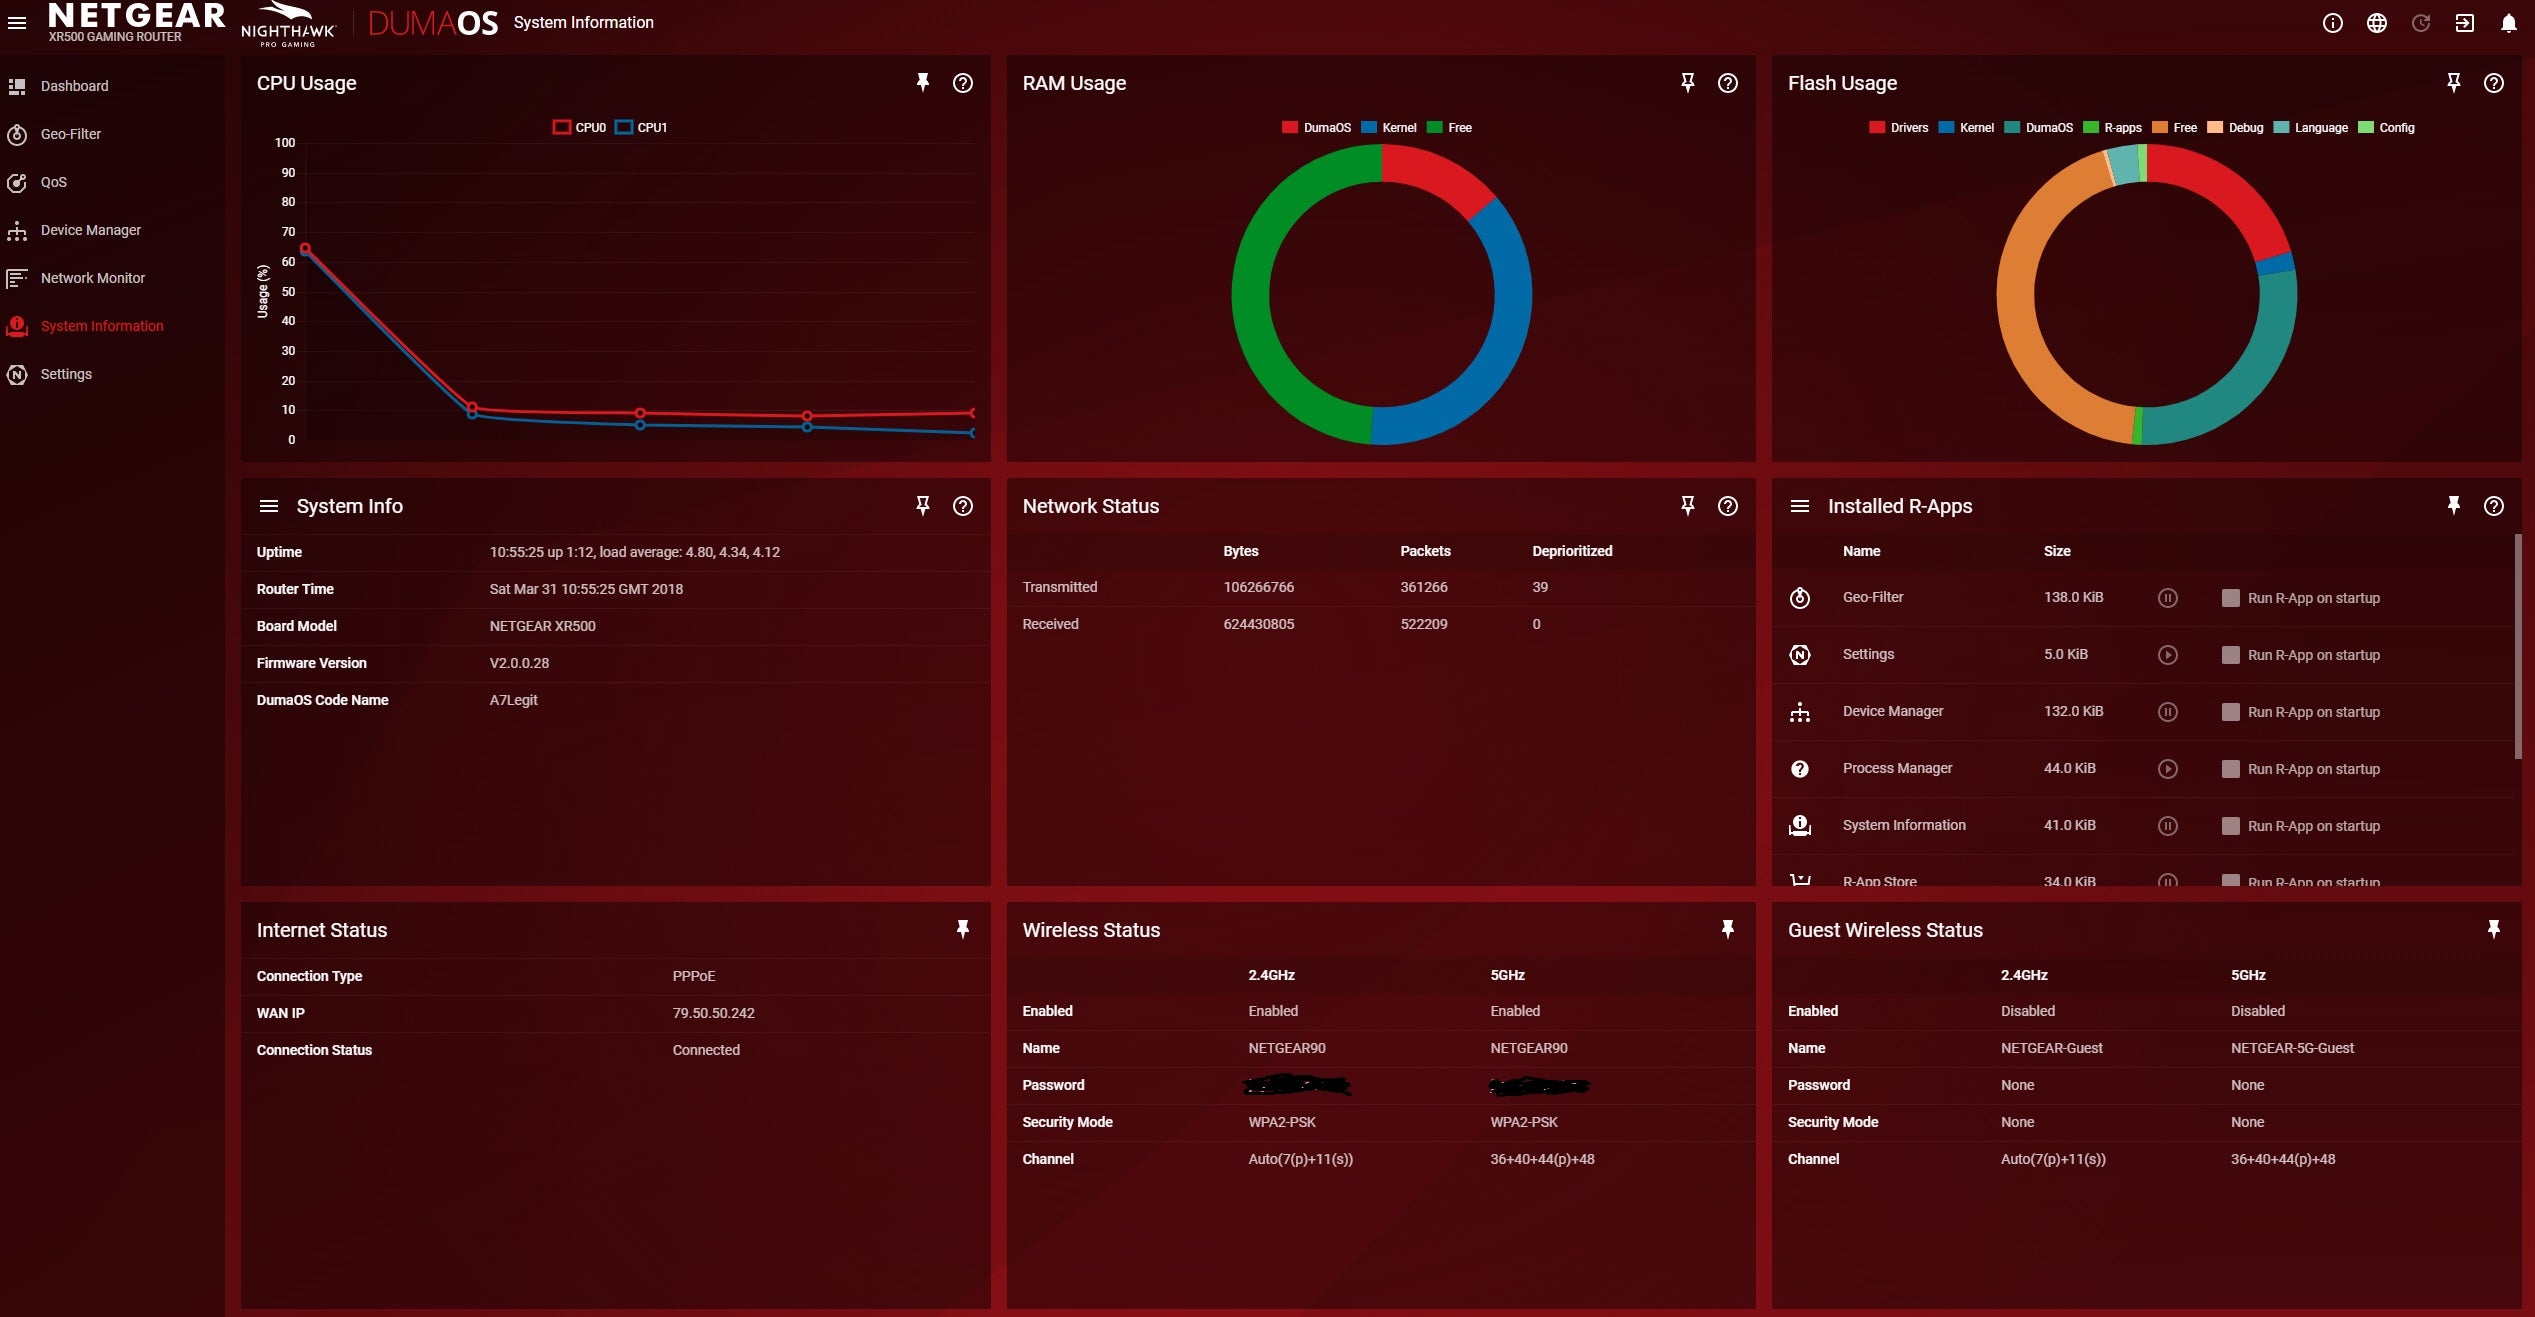Open QoS from sidebar

[x=53, y=182]
